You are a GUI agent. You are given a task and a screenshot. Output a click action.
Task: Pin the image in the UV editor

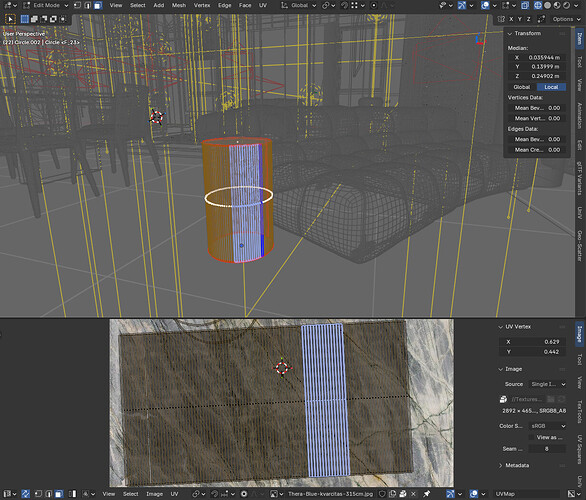pyautogui.click(x=426, y=494)
